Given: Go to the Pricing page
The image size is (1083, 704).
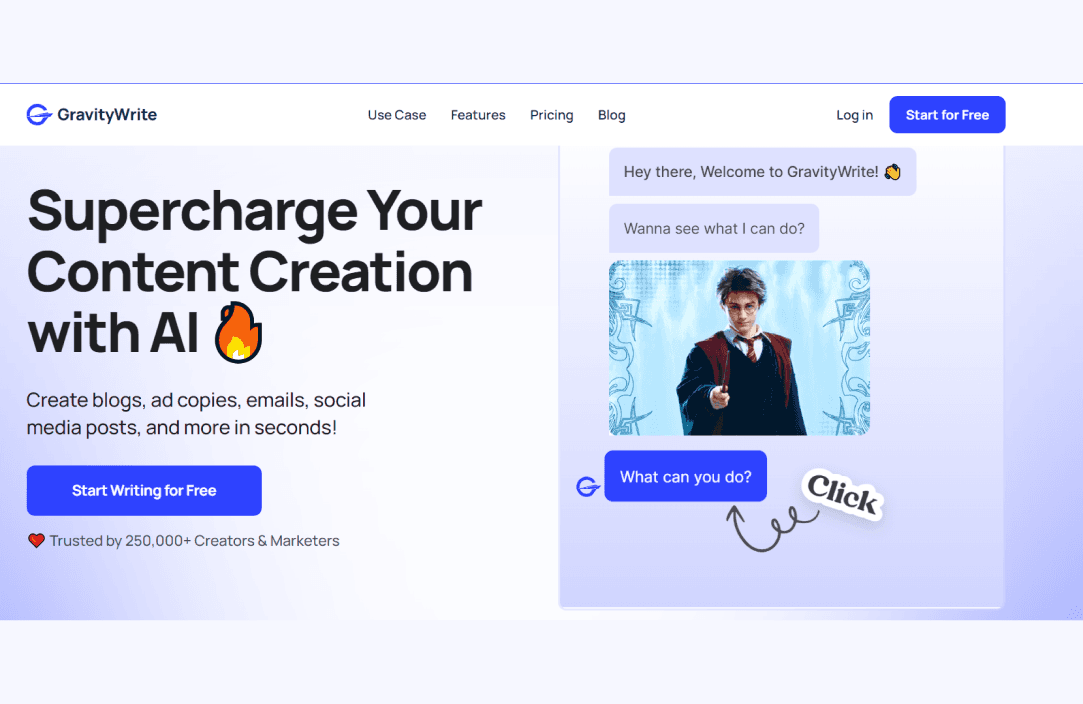Looking at the screenshot, I should coord(551,115).
